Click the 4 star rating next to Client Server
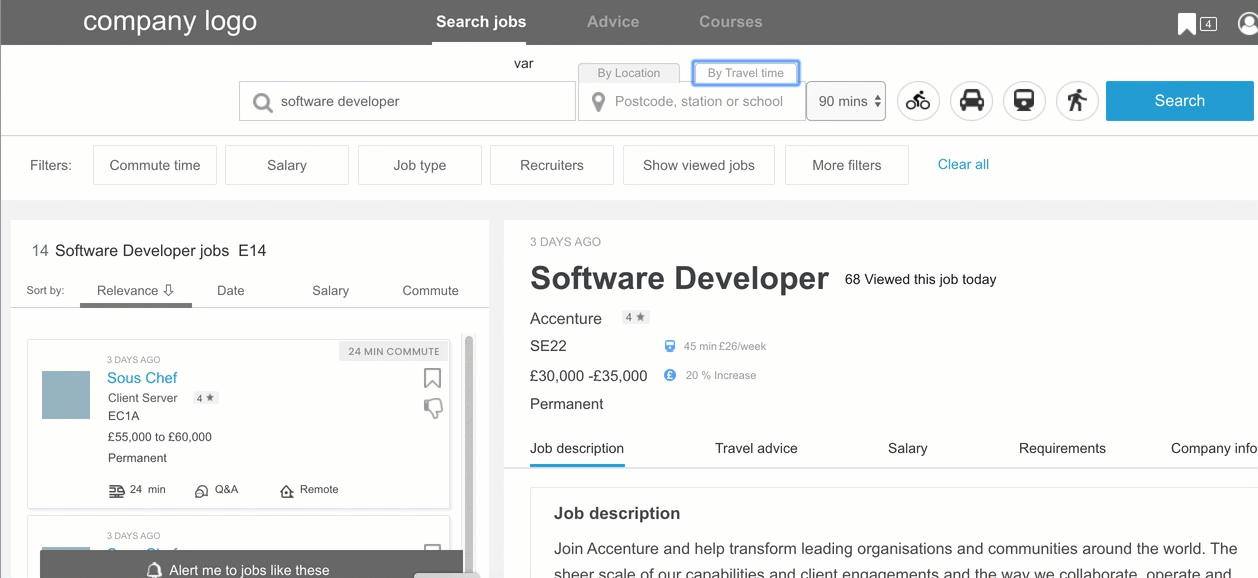Viewport: 1258px width, 578px height. pos(205,398)
